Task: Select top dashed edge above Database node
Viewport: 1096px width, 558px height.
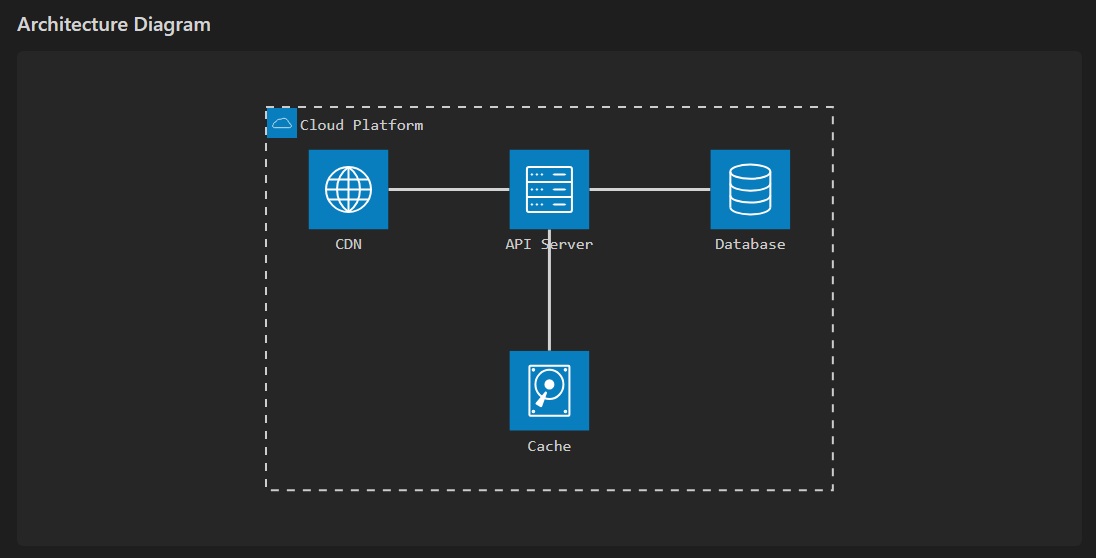Action: [x=750, y=107]
